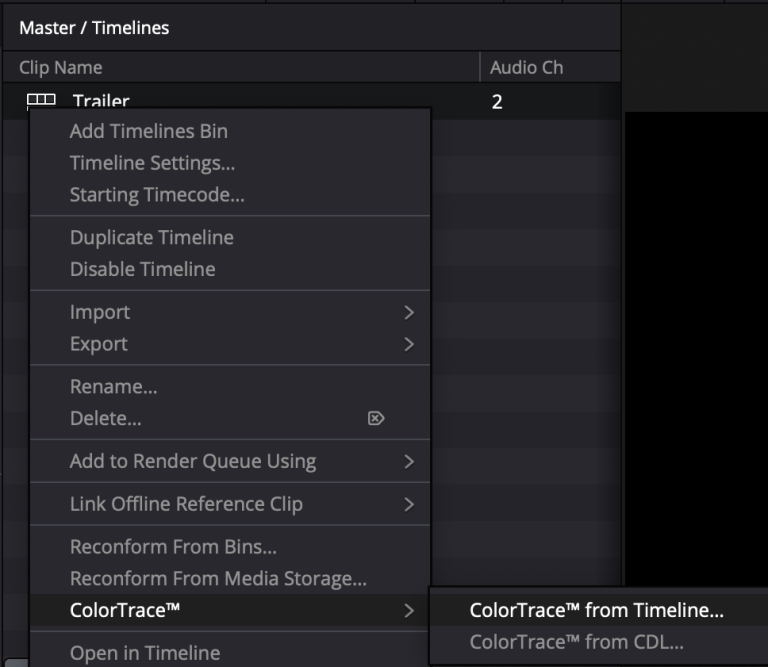This screenshot has height=667, width=768.
Task: Select Disable Timeline entry
Action: [230, 269]
